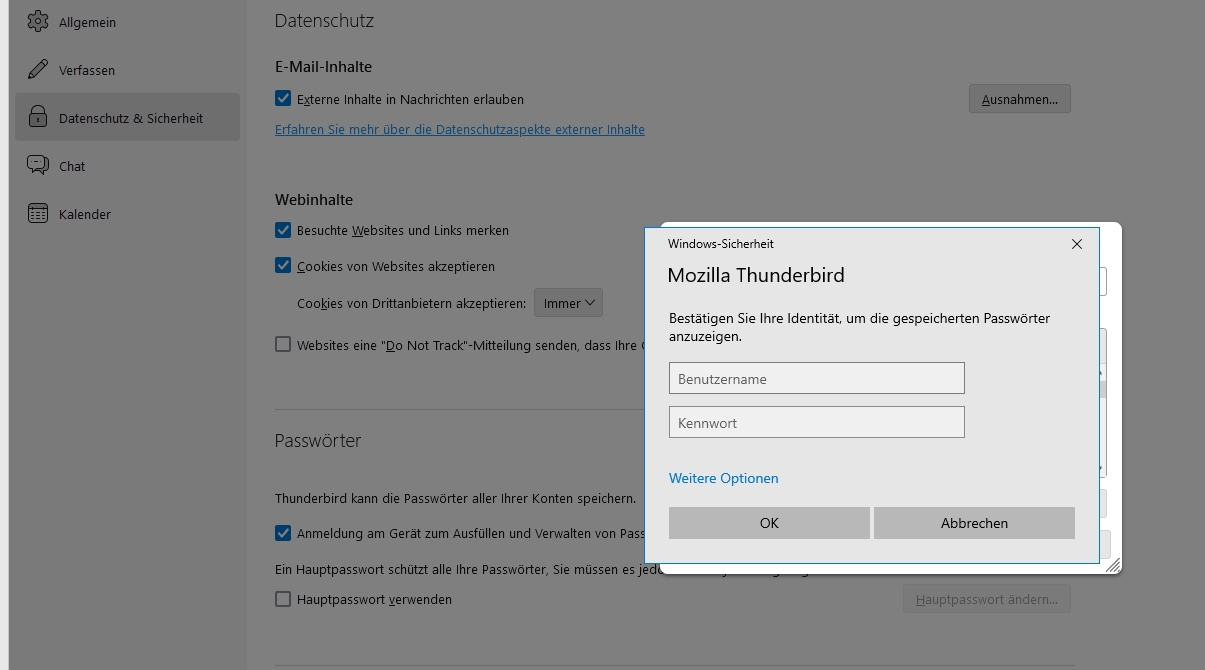Click the Kalender grid icon
Screen dimensions: 1205x670
38,213
